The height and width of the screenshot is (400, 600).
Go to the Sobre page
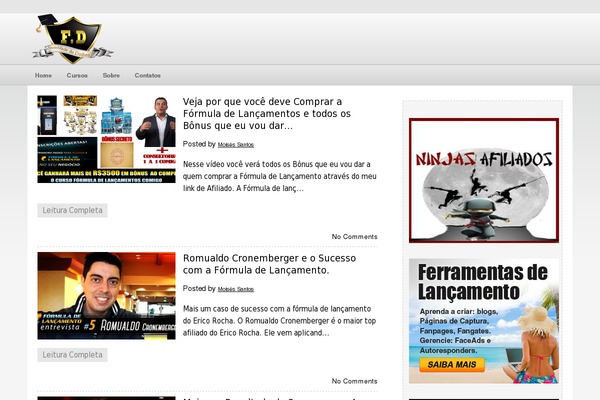(x=111, y=75)
